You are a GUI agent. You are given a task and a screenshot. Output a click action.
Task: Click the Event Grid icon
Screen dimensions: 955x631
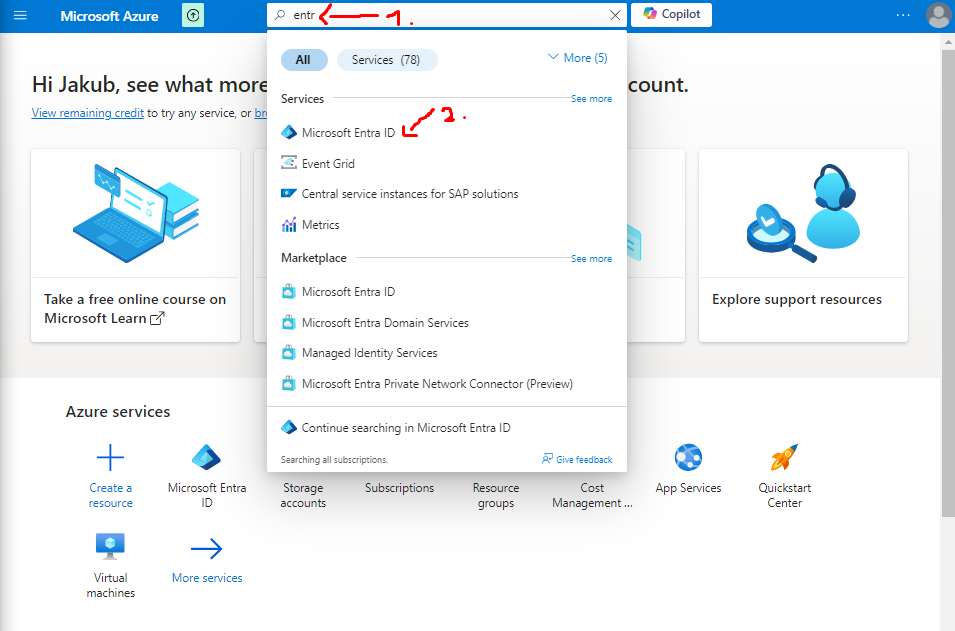point(289,163)
